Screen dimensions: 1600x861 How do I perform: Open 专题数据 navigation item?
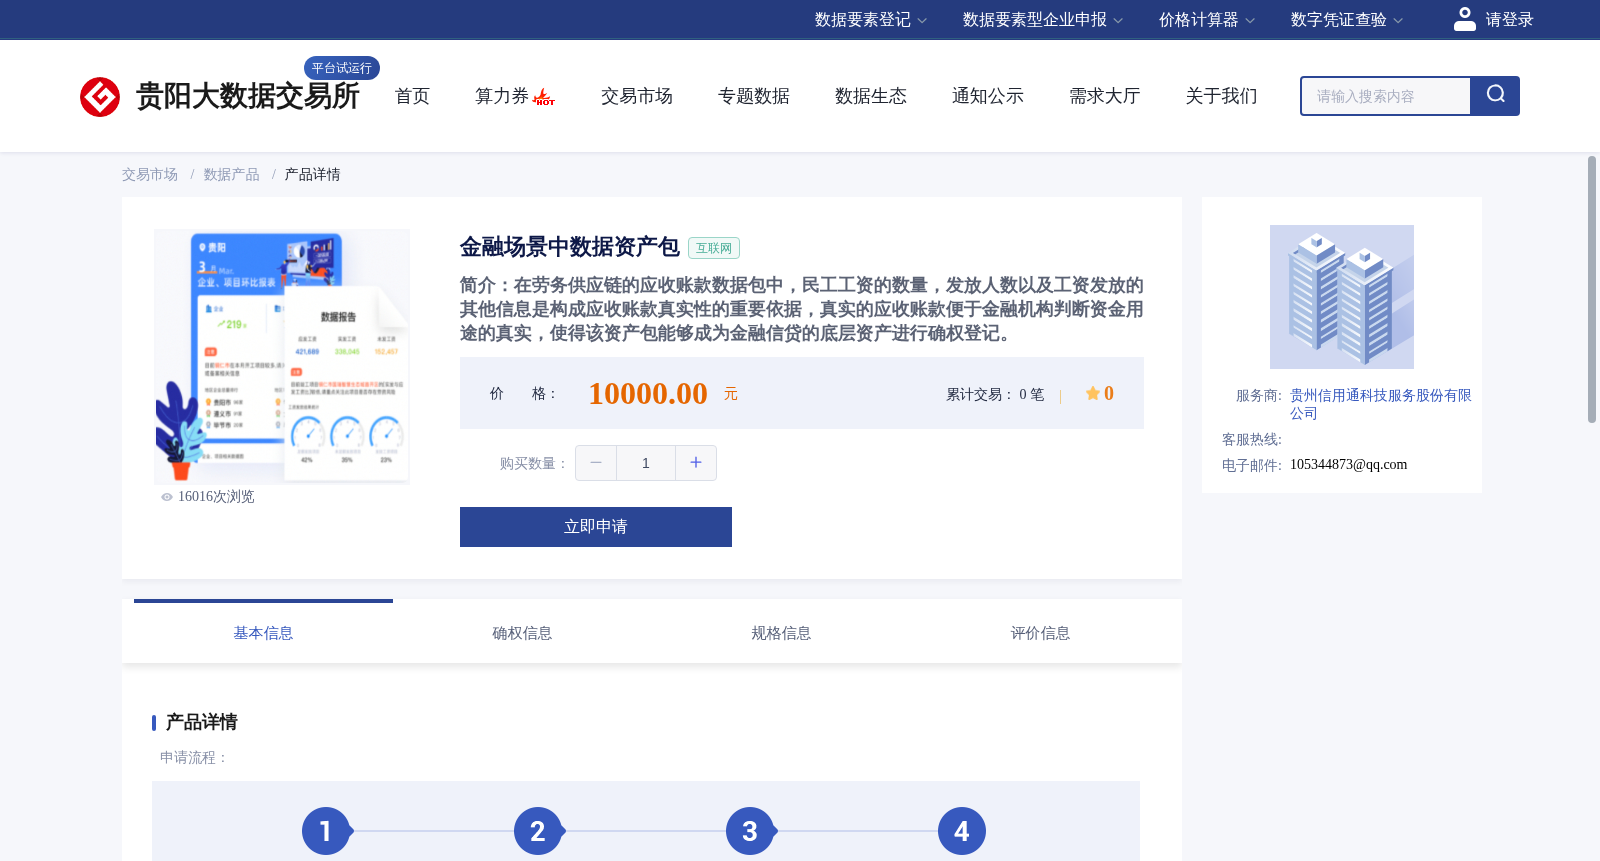[754, 96]
